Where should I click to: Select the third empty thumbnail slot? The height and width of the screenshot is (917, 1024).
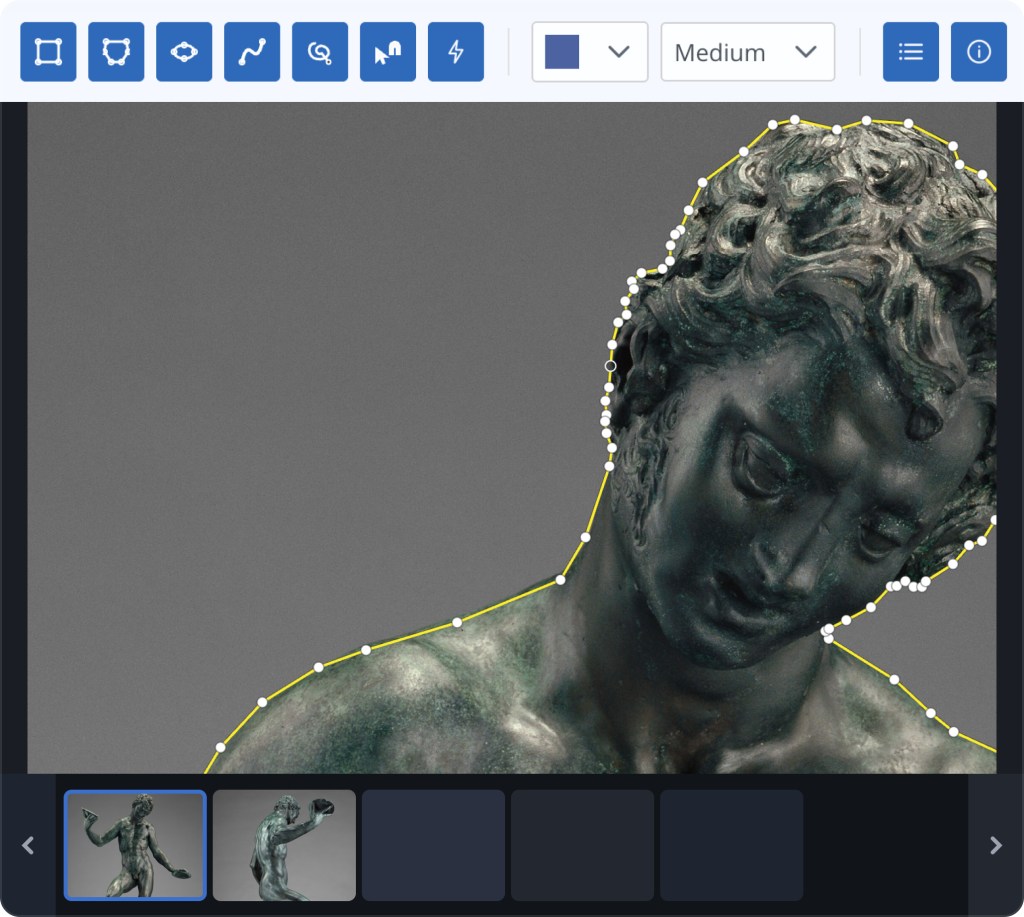[433, 845]
